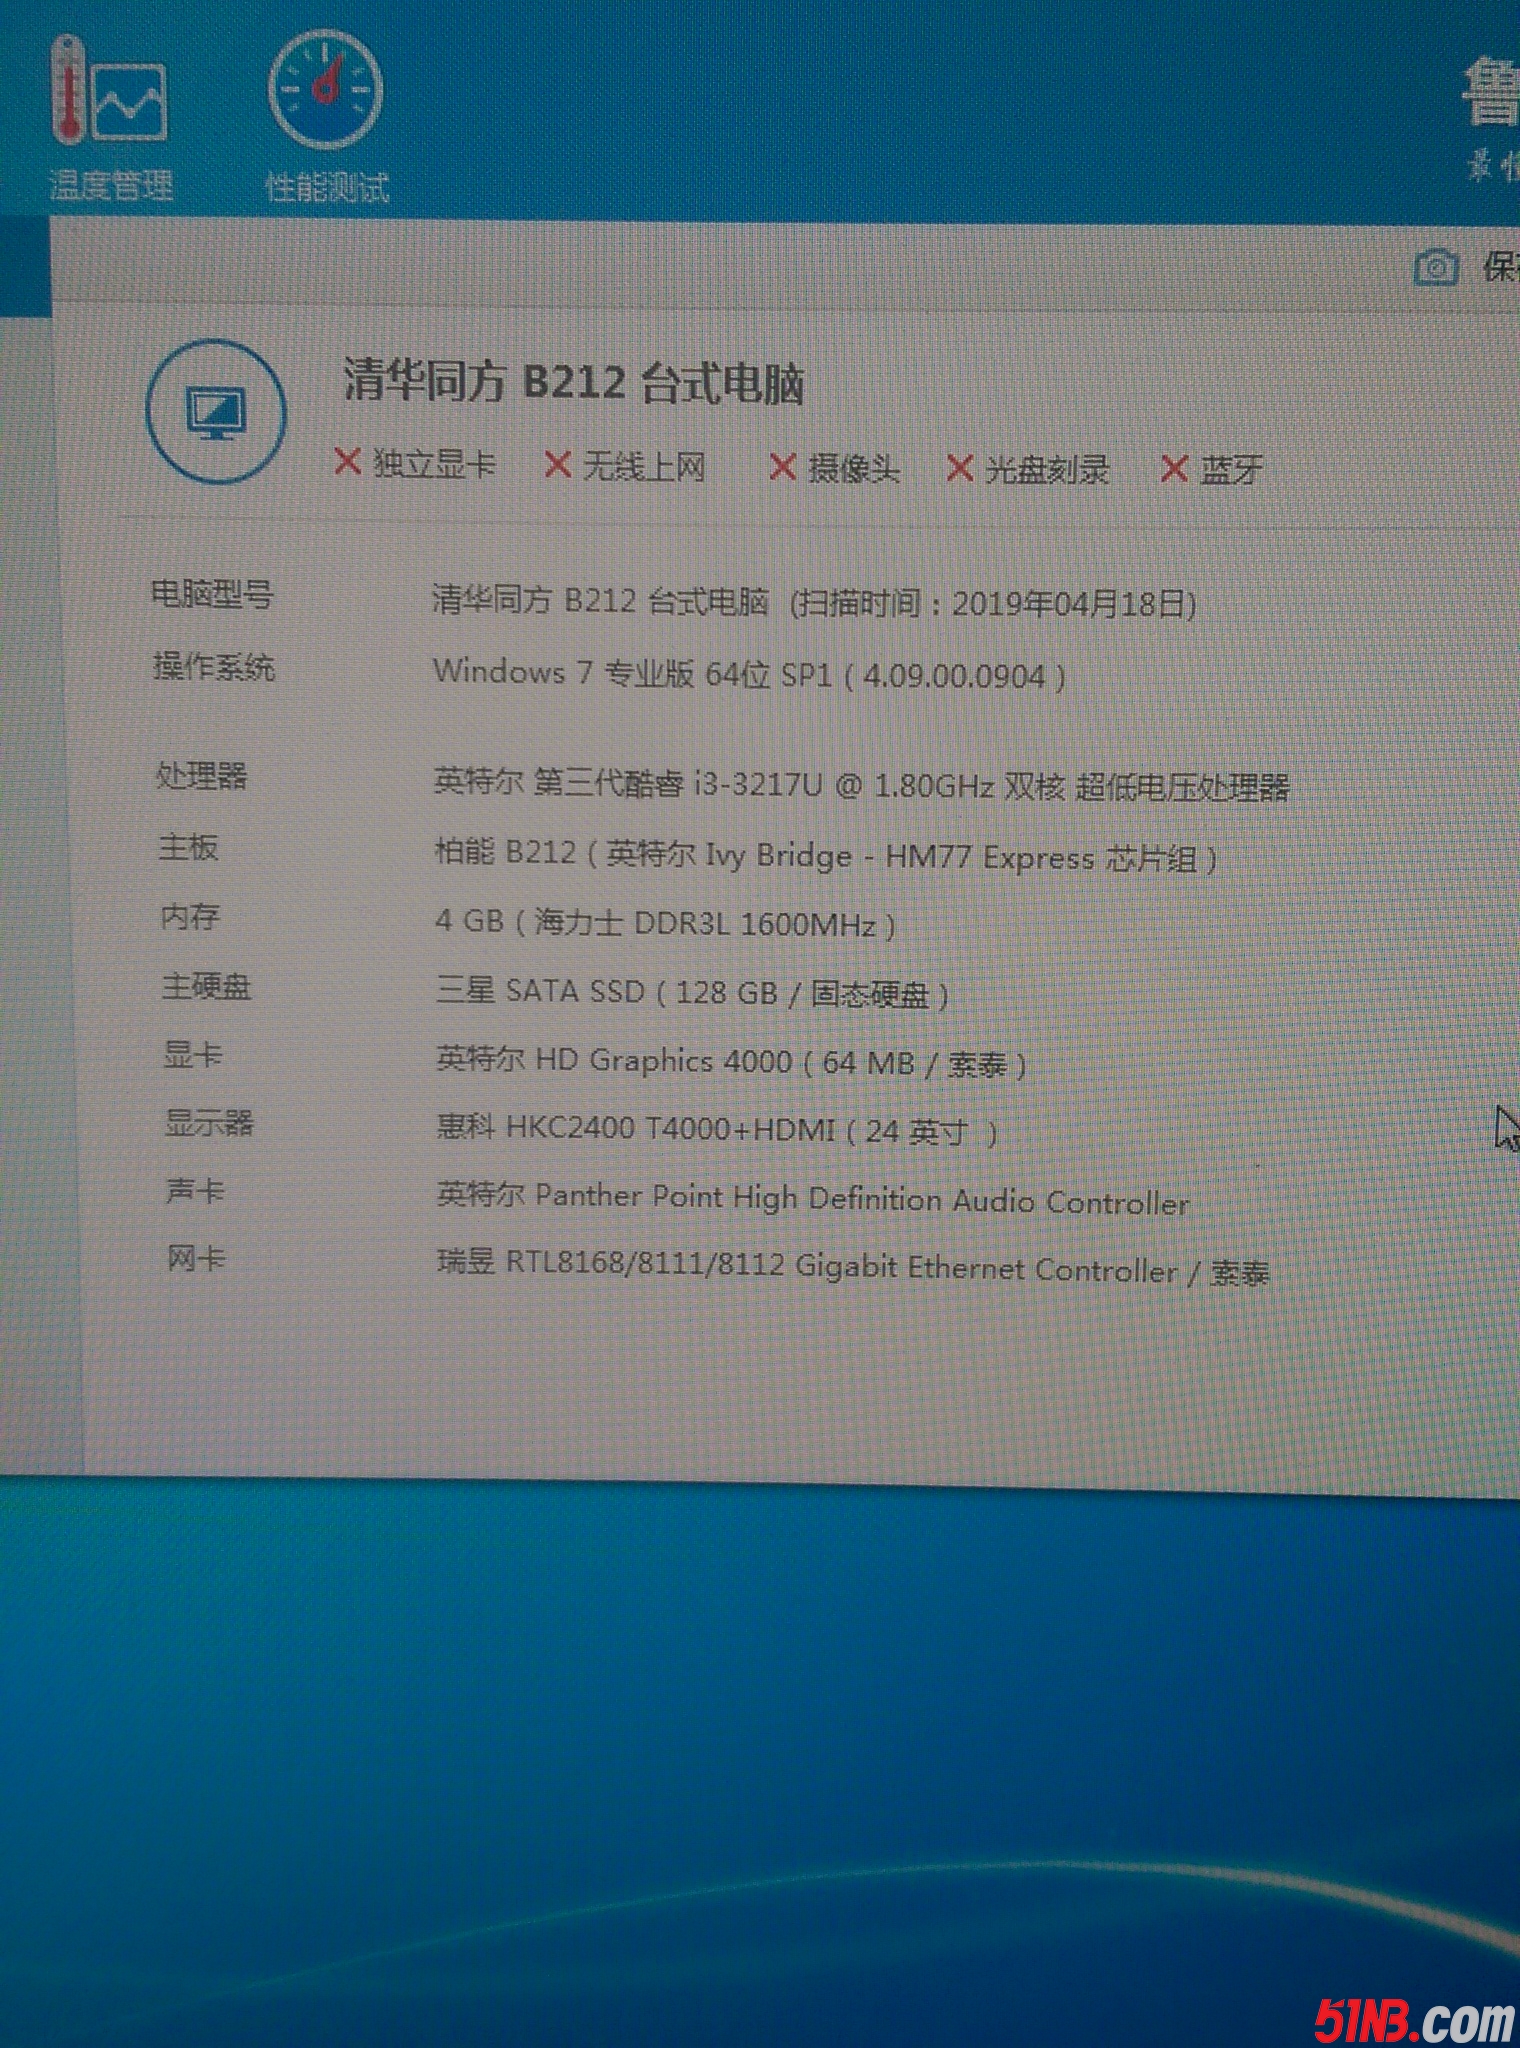1520x2048 pixels.
Task: Select the Windows 7 专业版 operating system entry
Action: pos(748,674)
